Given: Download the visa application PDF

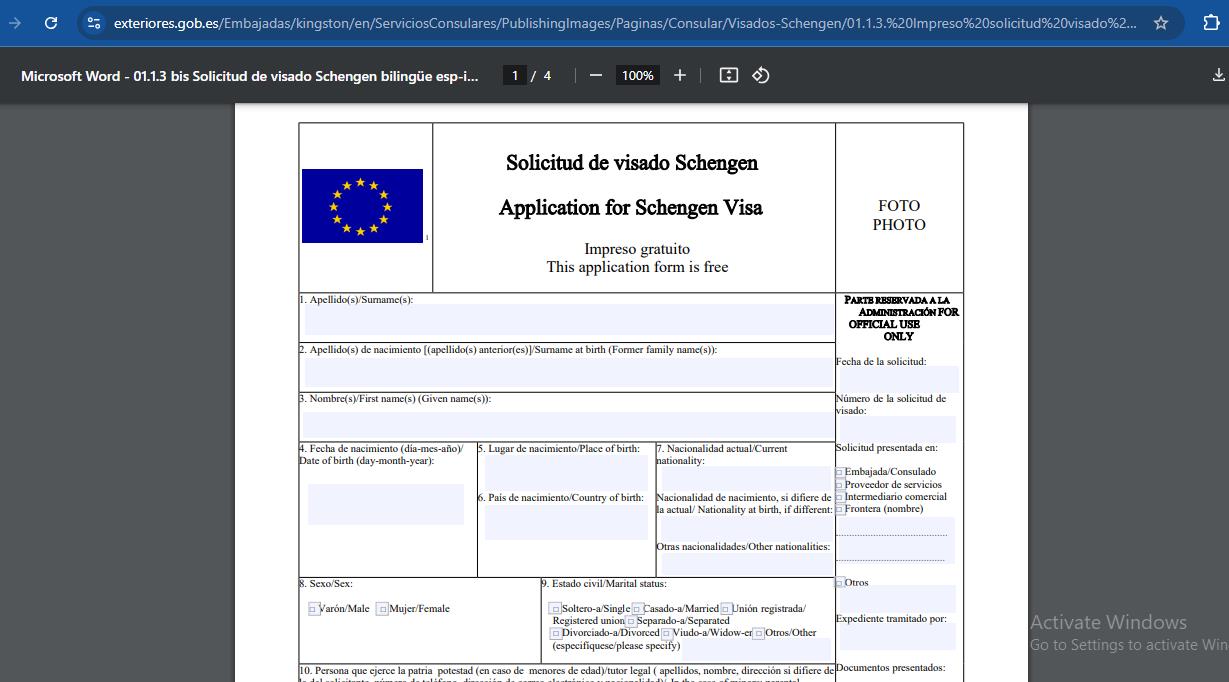Looking at the screenshot, I should point(1218,74).
